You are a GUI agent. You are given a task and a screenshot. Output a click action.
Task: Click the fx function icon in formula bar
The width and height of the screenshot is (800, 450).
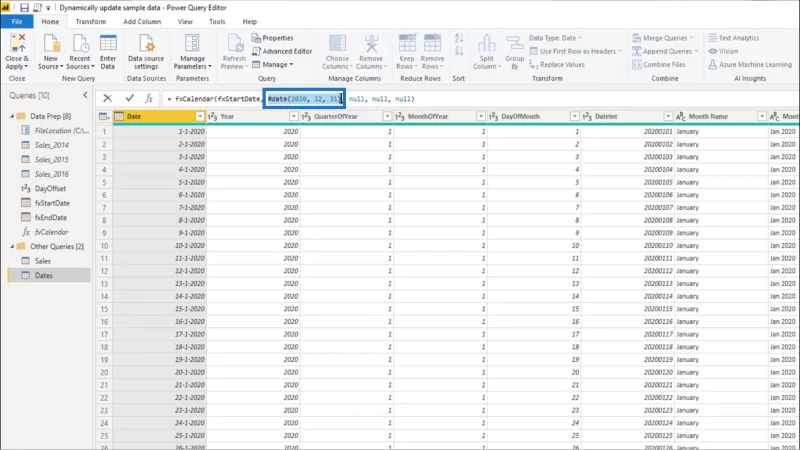point(148,98)
